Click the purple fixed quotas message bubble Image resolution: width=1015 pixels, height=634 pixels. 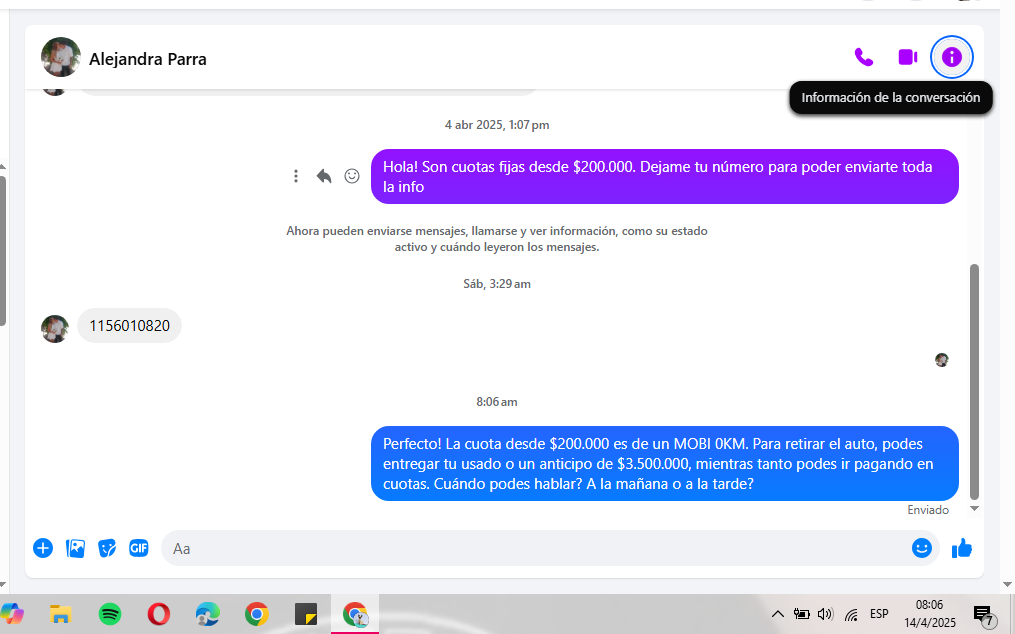(665, 177)
